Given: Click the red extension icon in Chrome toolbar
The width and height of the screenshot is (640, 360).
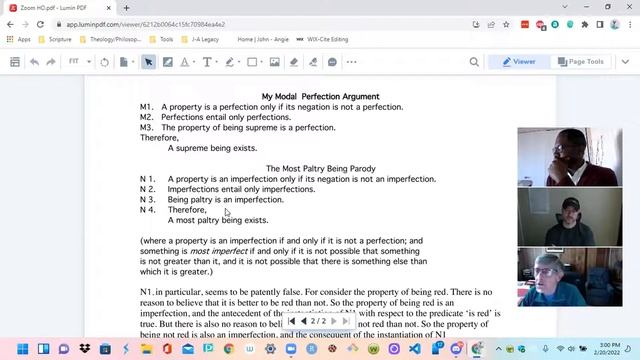Looking at the screenshot, I should click(525, 24).
